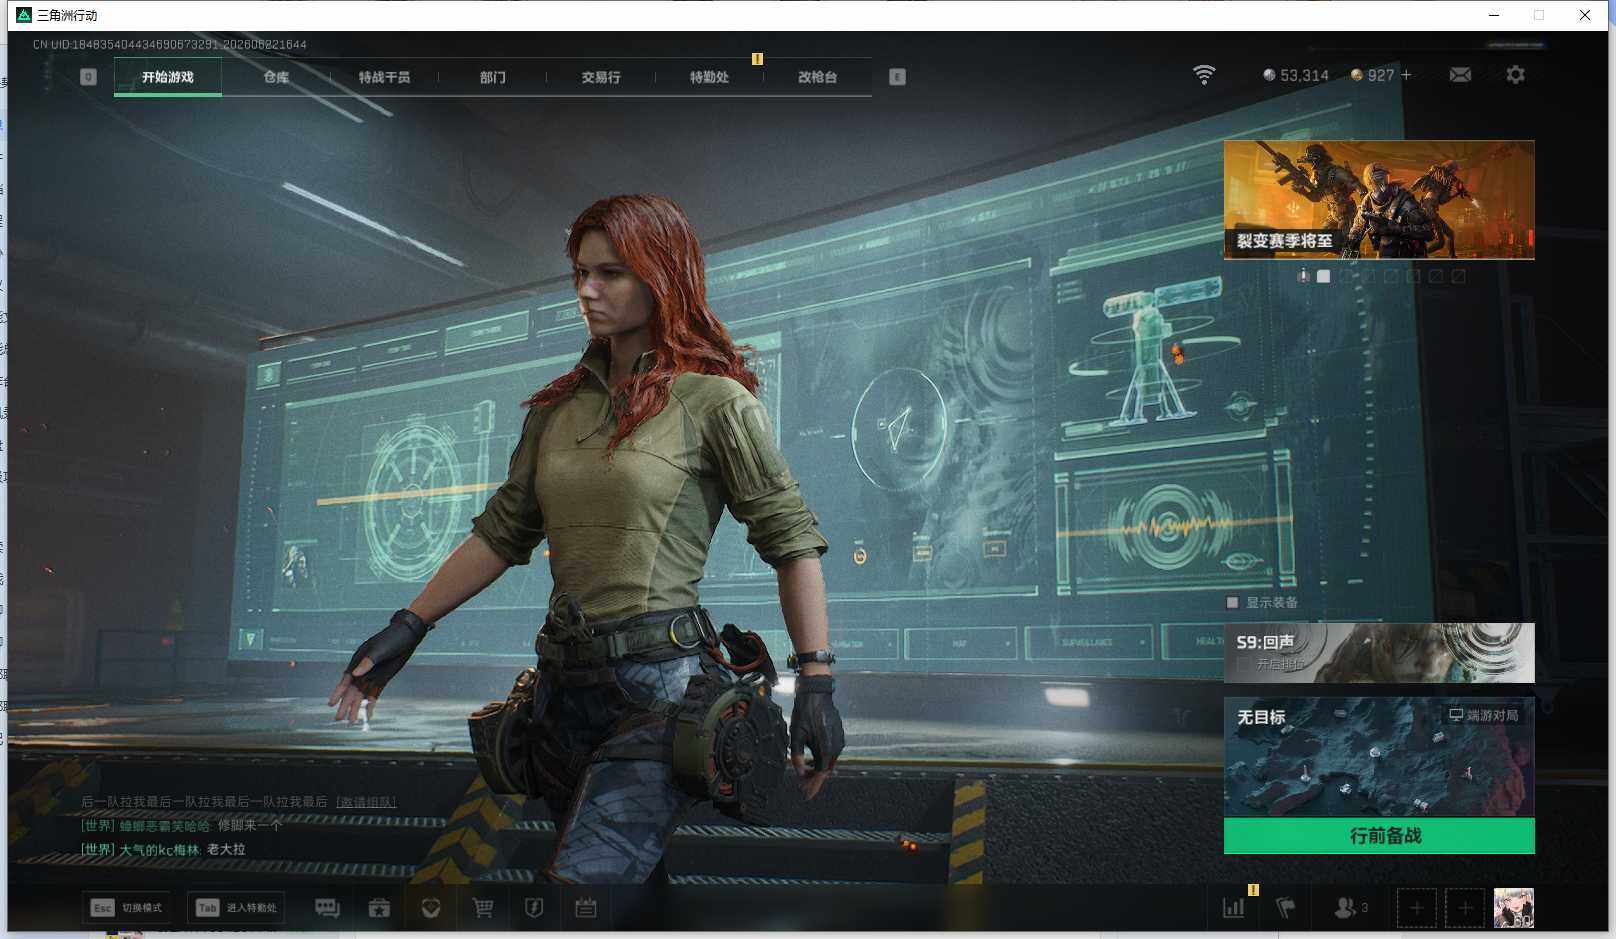Add teammate in second empty squad slot
The width and height of the screenshot is (1616, 939).
pos(1465,908)
